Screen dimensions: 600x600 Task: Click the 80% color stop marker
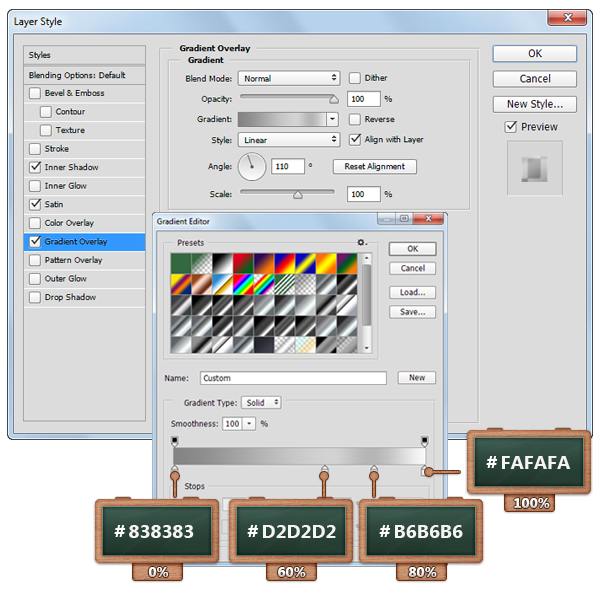(x=374, y=470)
